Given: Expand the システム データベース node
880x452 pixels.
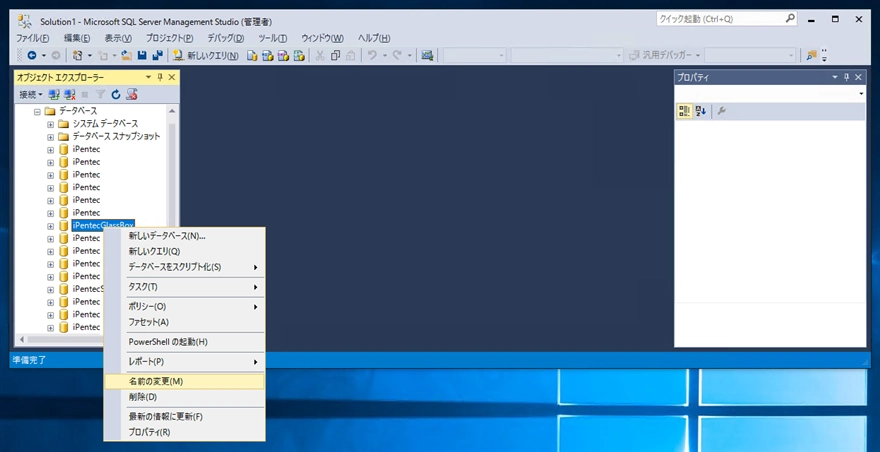Looking at the screenshot, I should click(51, 124).
